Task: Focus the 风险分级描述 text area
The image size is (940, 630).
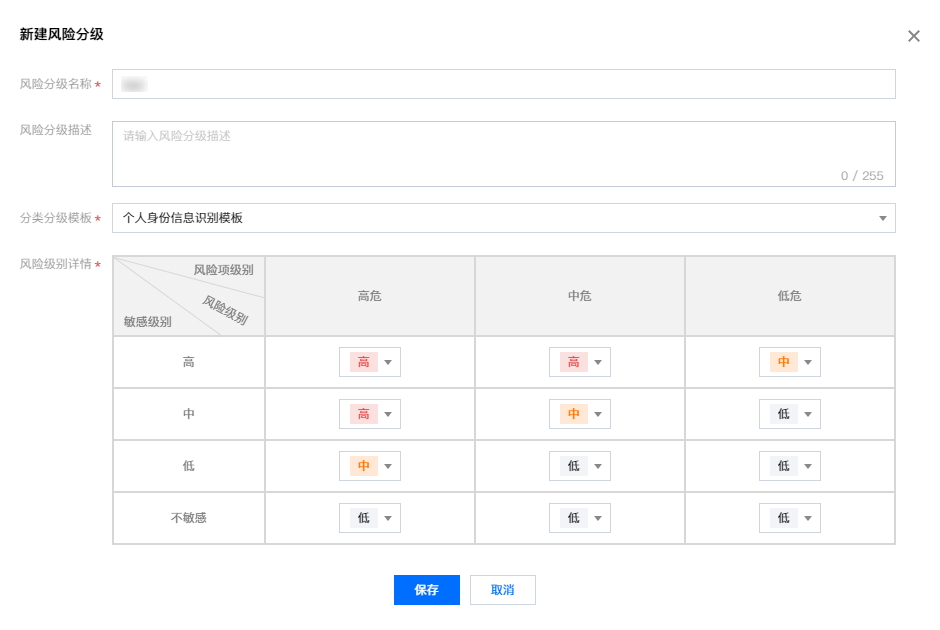Action: (x=503, y=153)
